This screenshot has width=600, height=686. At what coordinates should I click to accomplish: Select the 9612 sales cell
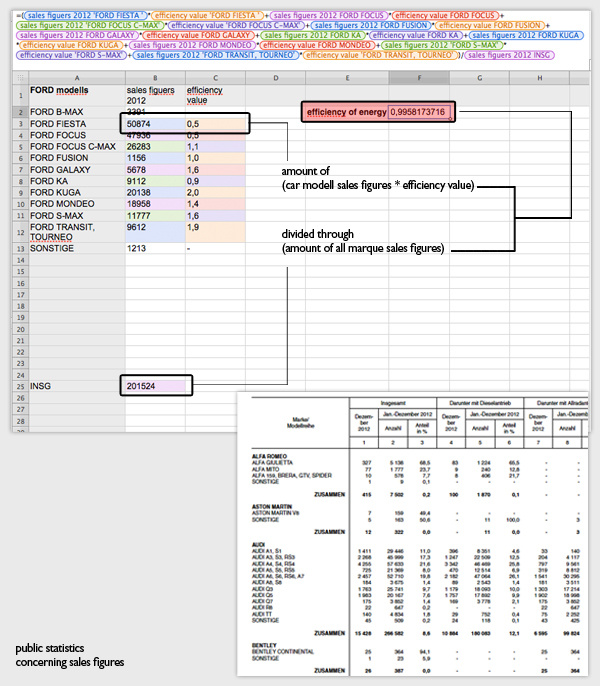(155, 232)
